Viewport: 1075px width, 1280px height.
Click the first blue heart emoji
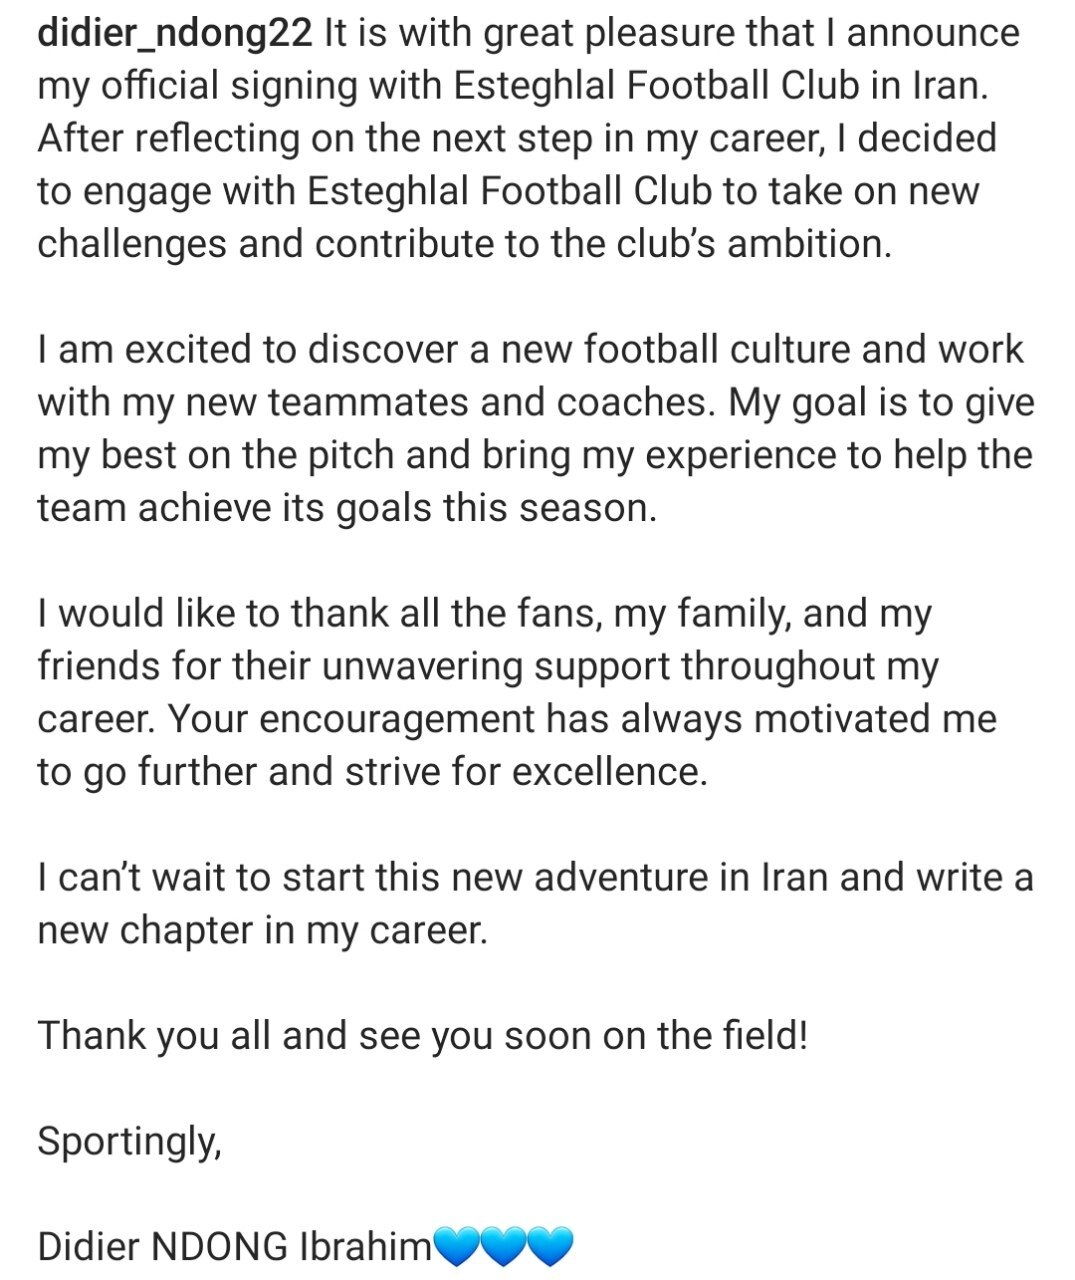pos(456,1247)
